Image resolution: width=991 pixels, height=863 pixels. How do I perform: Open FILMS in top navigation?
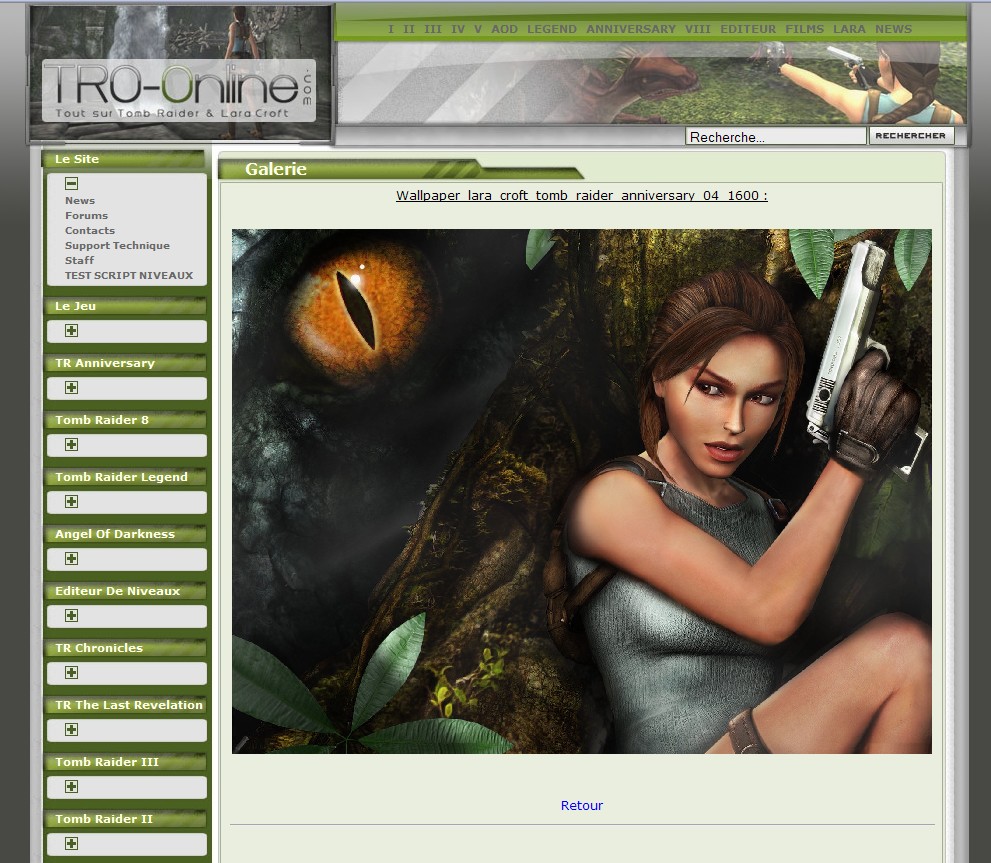coord(805,29)
